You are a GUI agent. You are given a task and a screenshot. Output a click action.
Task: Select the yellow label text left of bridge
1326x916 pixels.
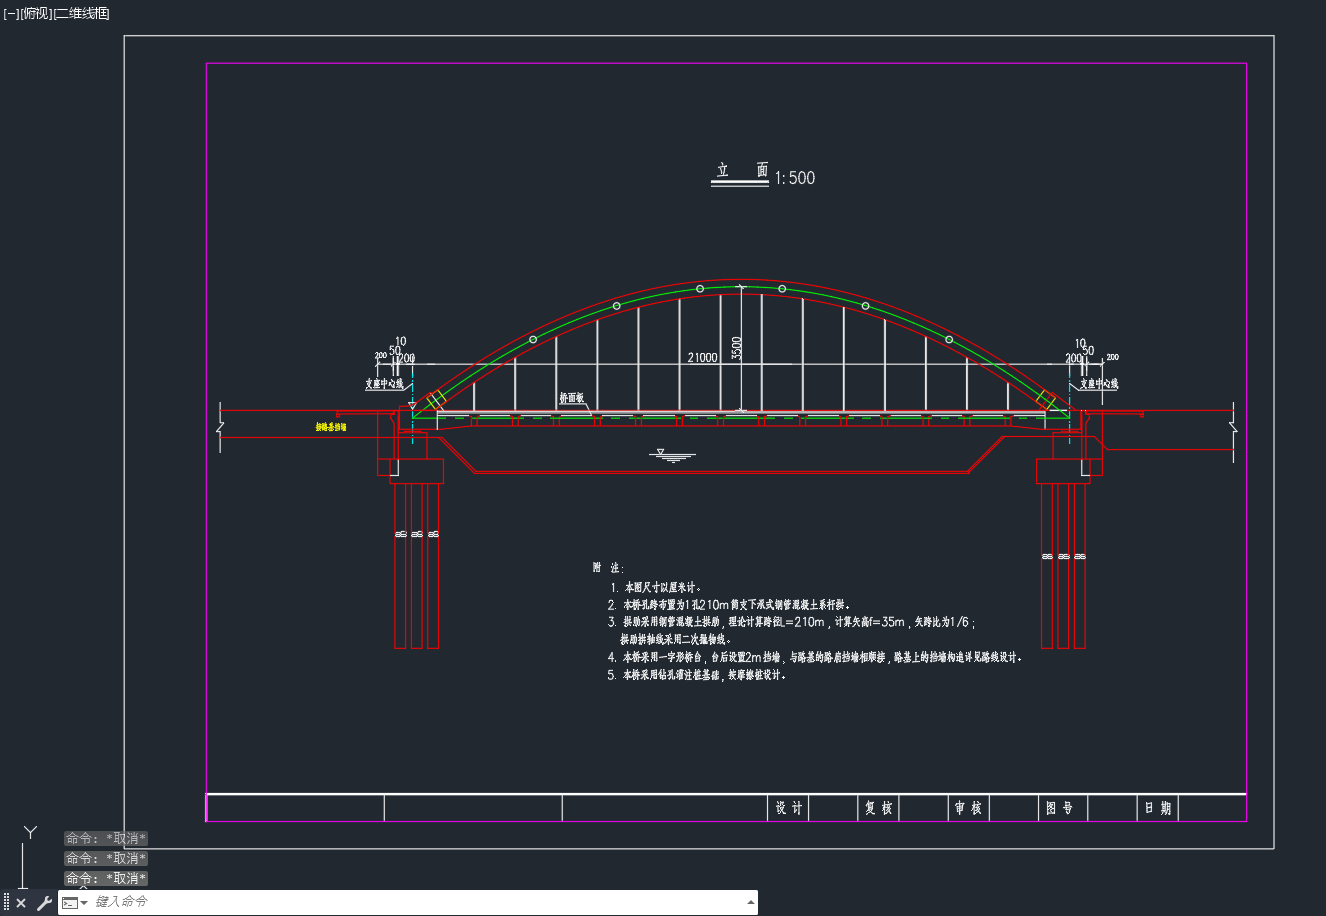(331, 427)
